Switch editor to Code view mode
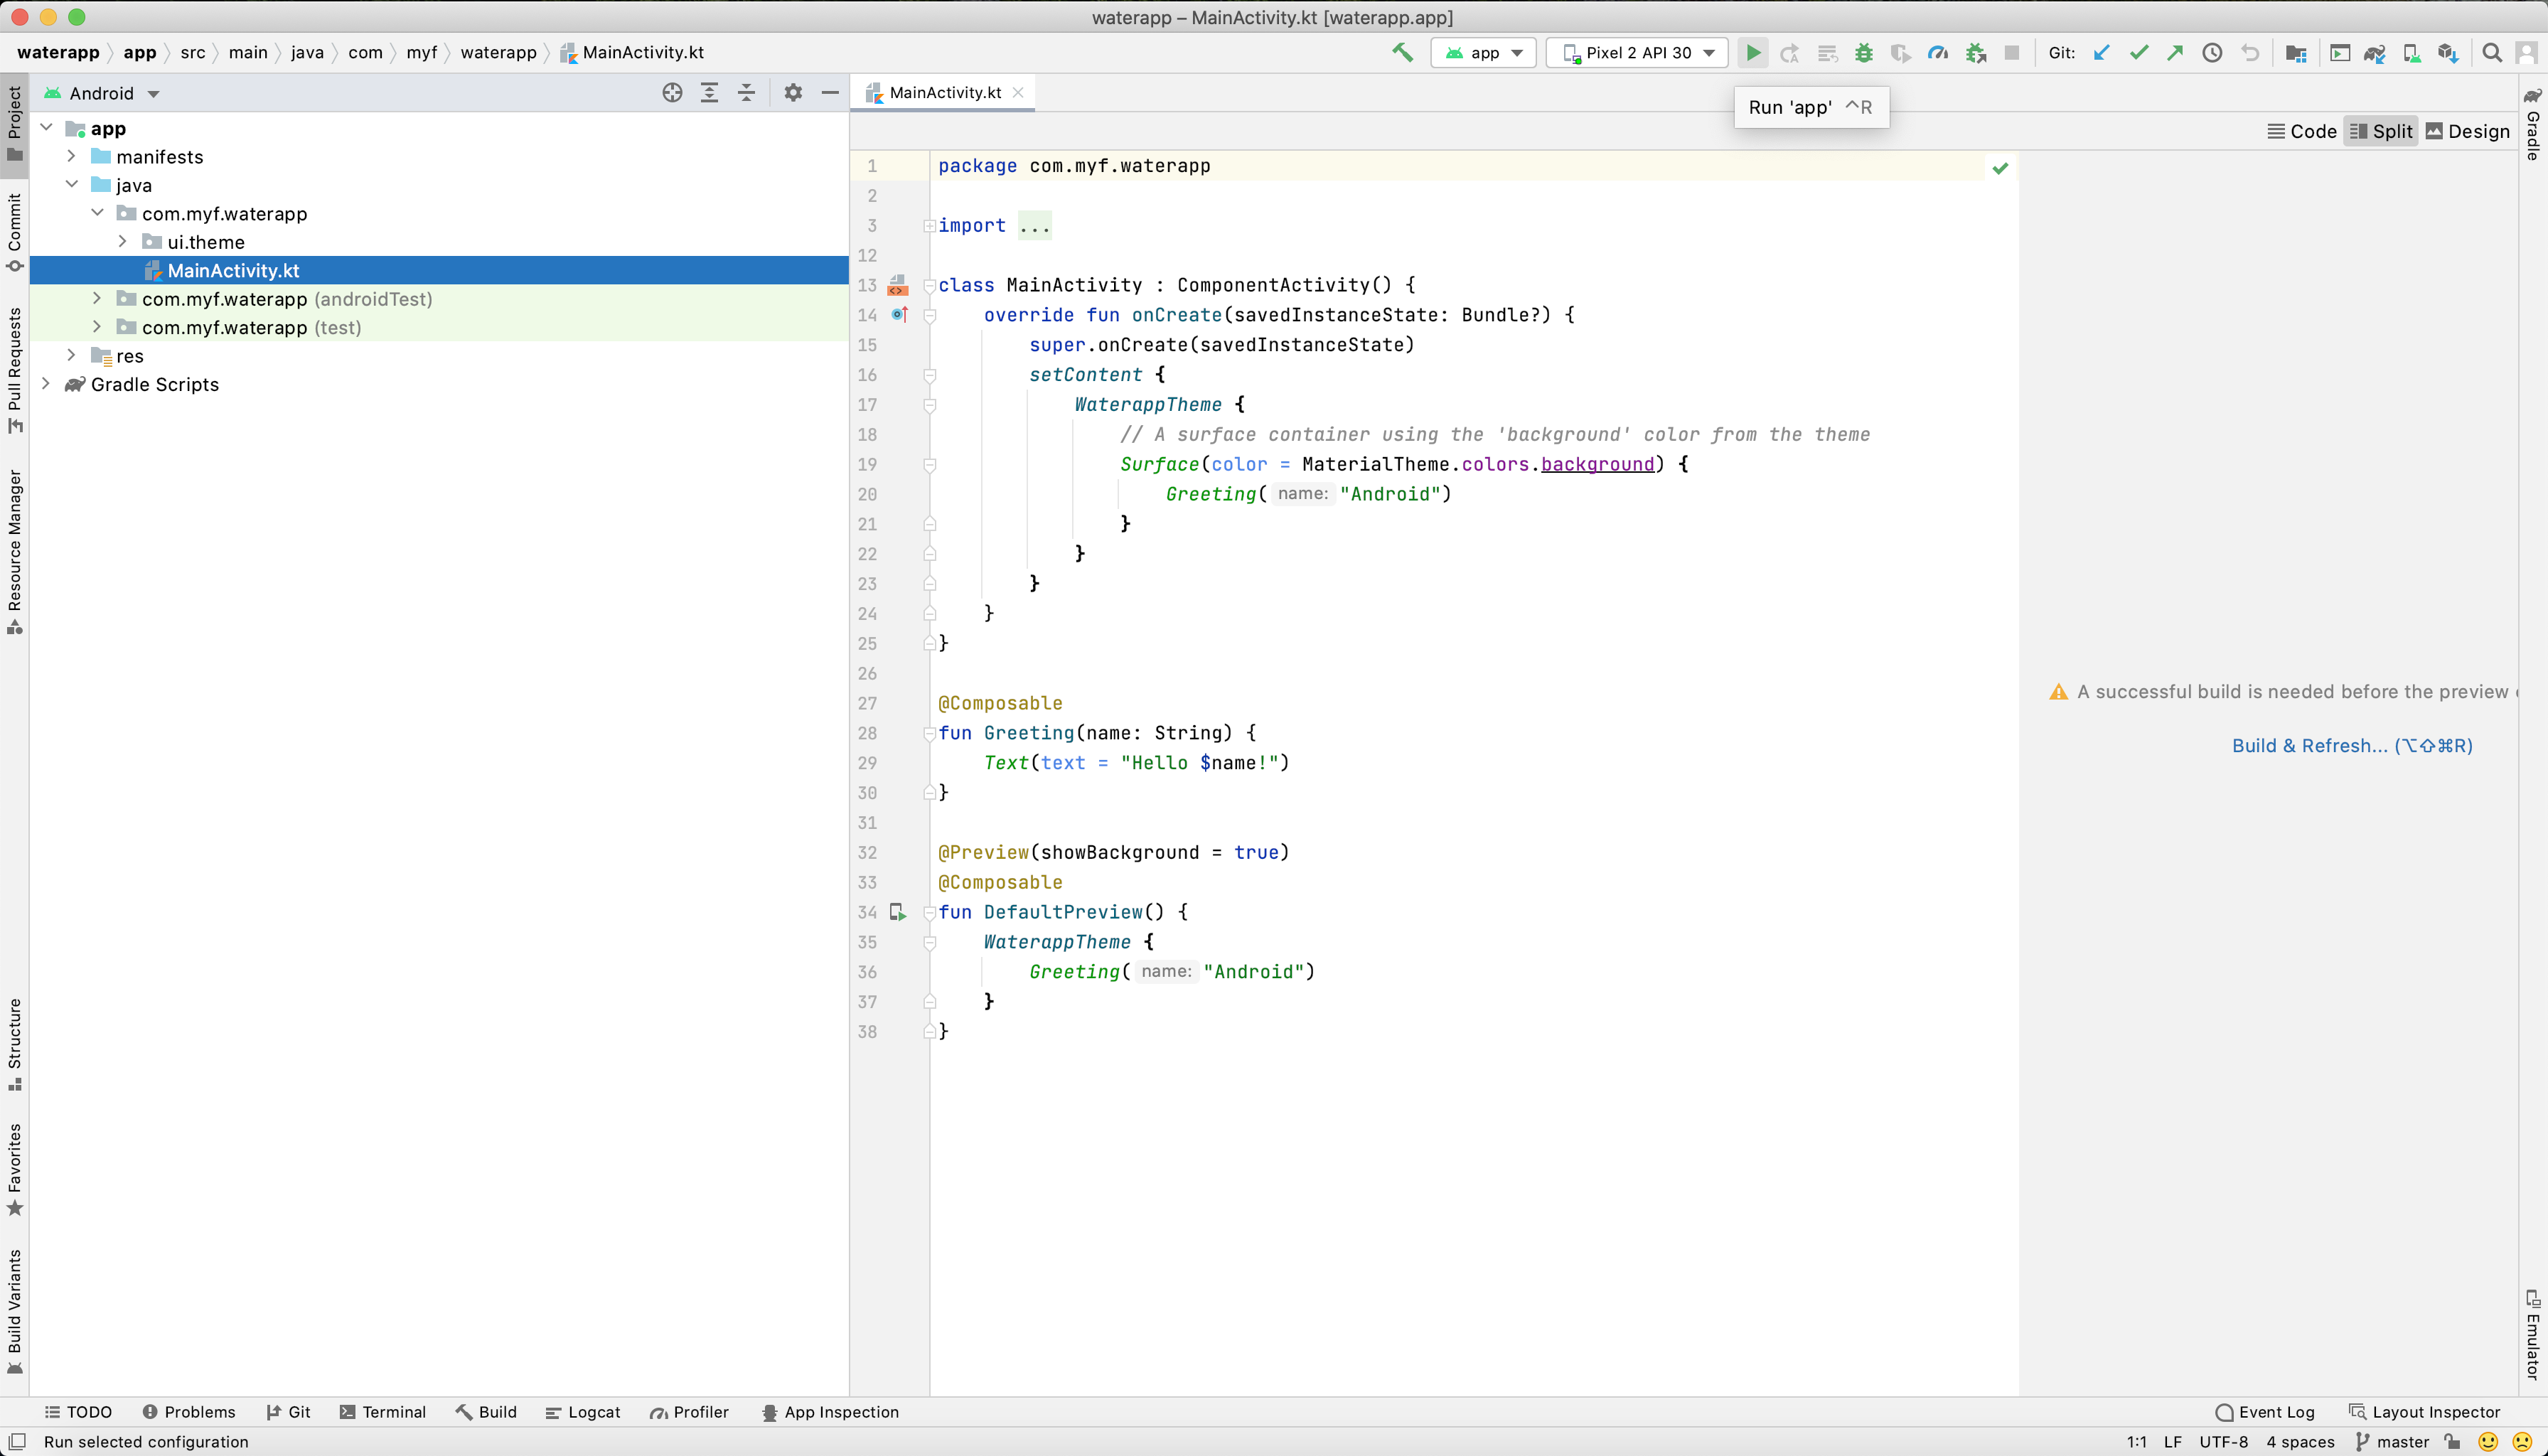This screenshot has width=2548, height=1456. tap(2301, 131)
